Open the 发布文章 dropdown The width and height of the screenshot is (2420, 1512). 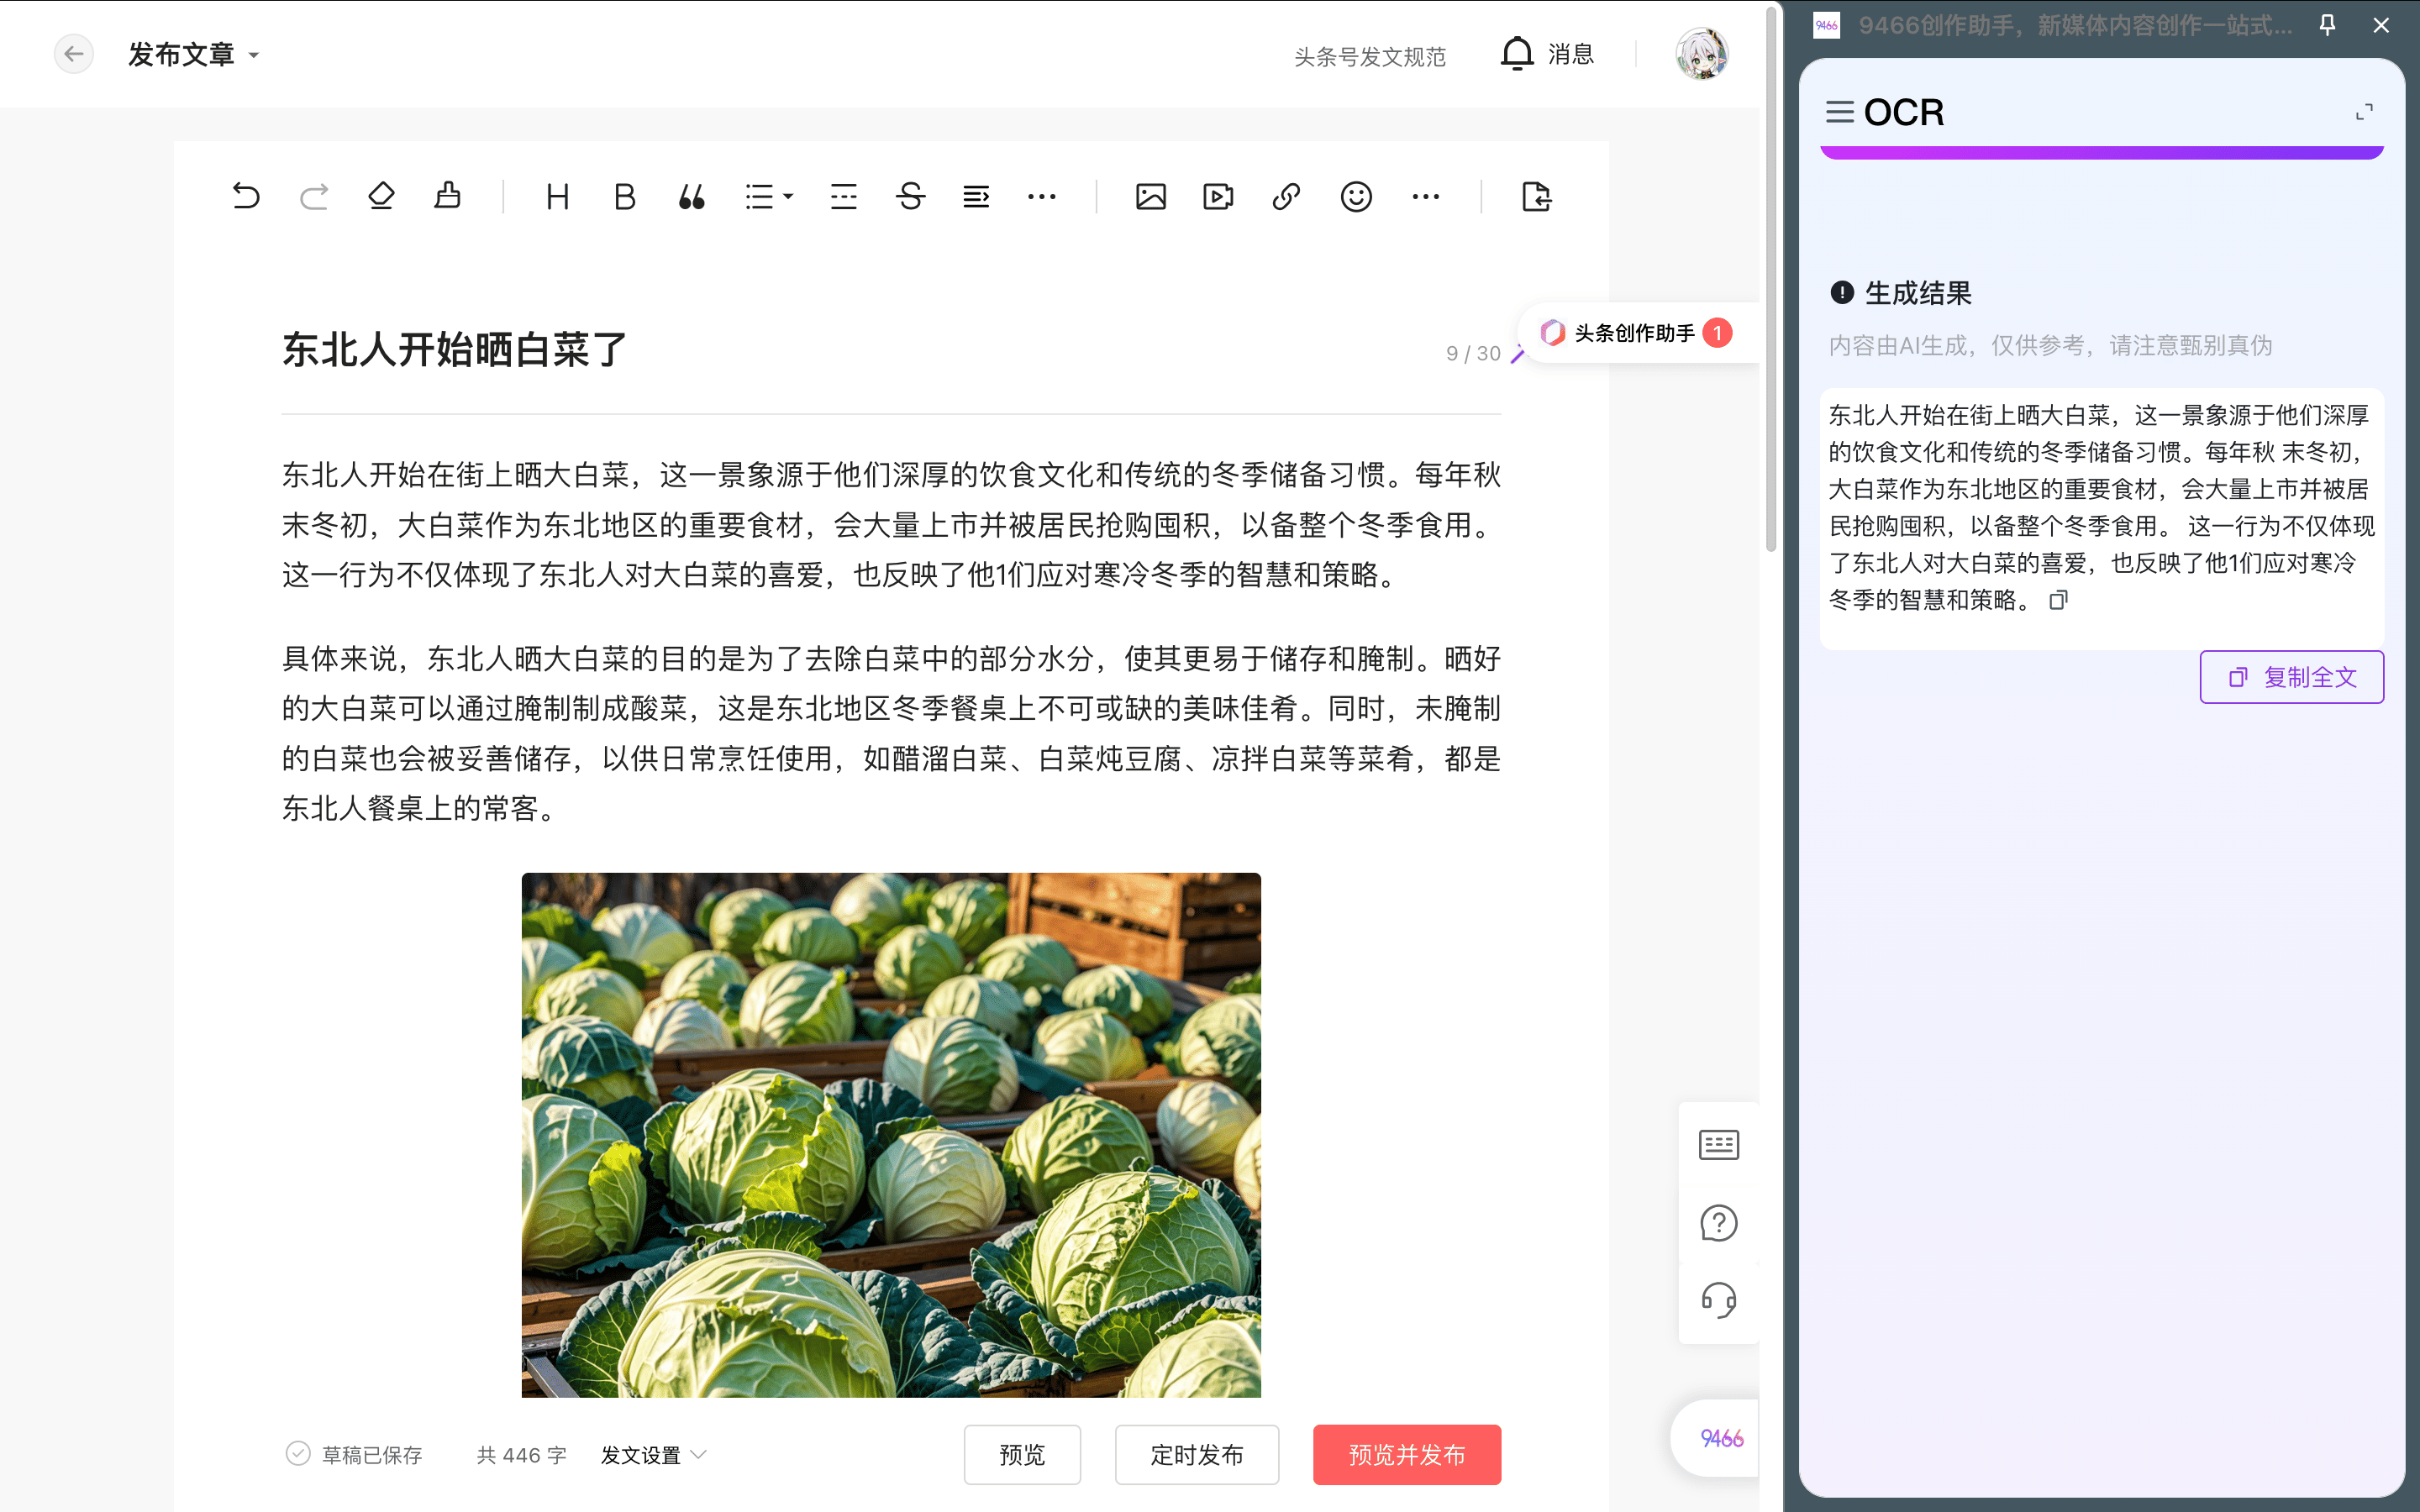[x=194, y=54]
